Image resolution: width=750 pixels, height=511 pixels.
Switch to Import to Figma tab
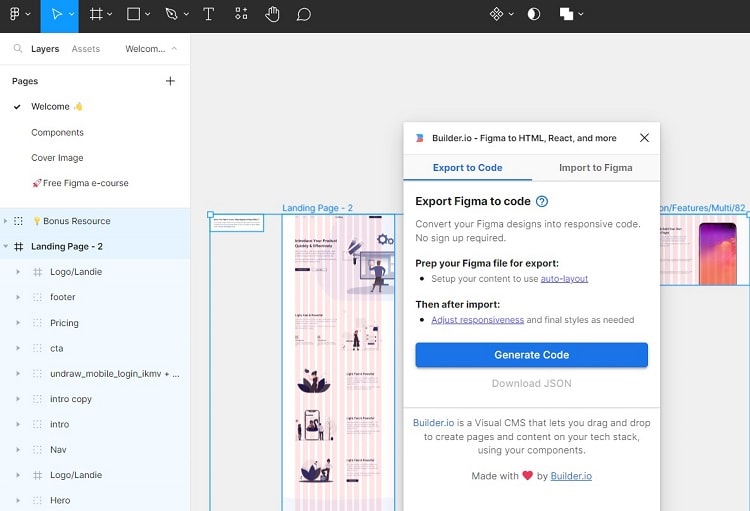pyautogui.click(x=596, y=168)
